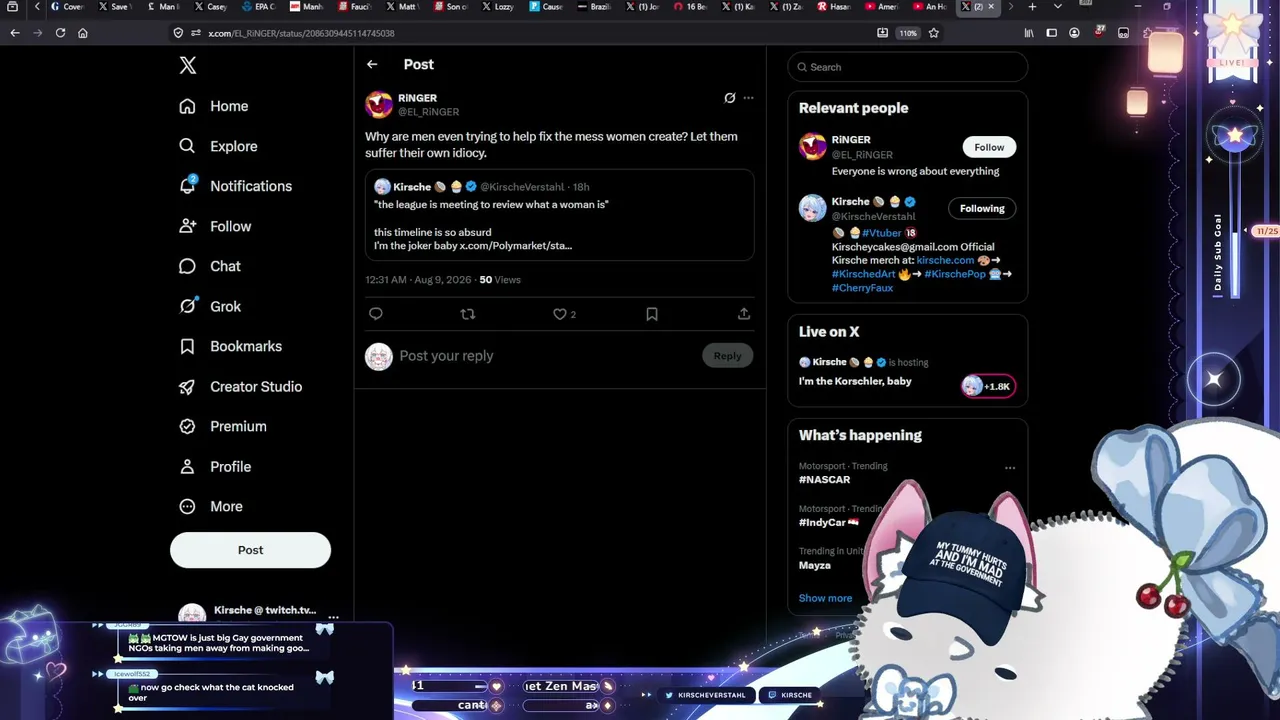Open the browser account icon
The width and height of the screenshot is (1280, 720).
(1074, 33)
